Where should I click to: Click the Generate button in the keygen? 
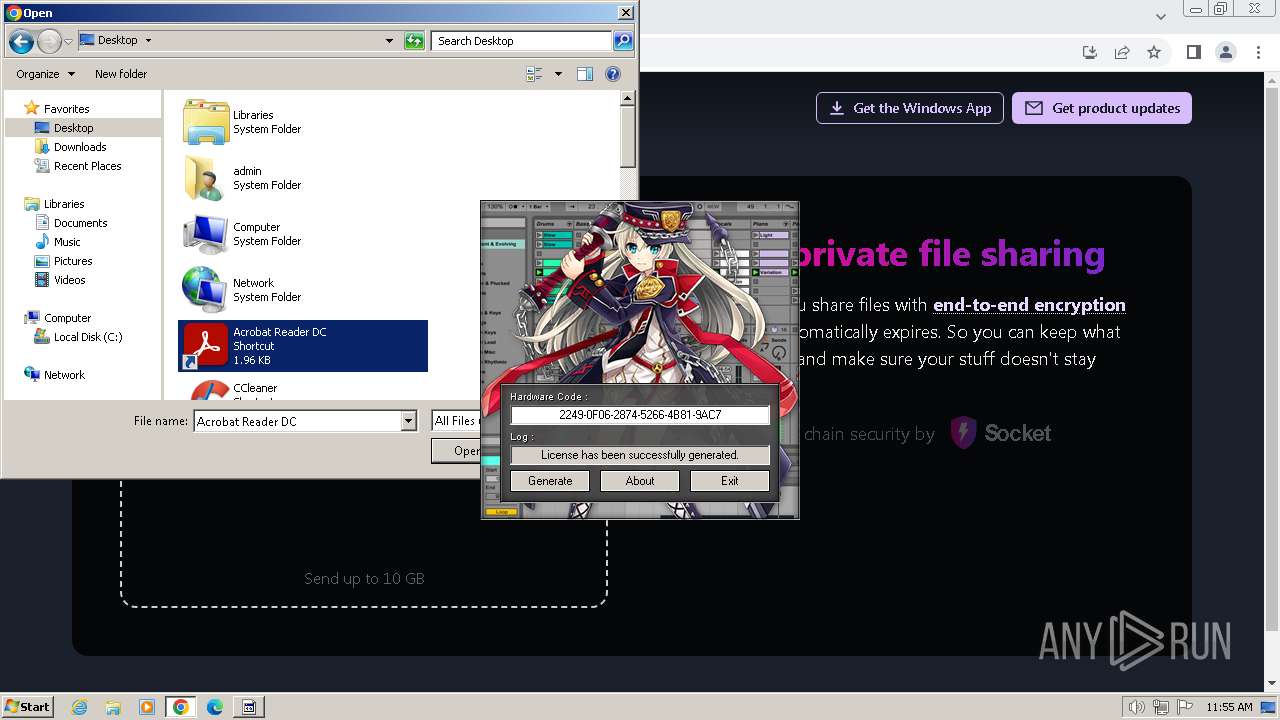click(x=550, y=481)
